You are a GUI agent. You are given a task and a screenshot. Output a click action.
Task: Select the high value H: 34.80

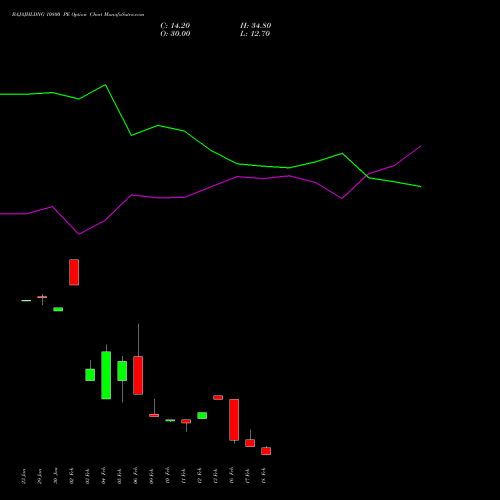tap(255, 26)
